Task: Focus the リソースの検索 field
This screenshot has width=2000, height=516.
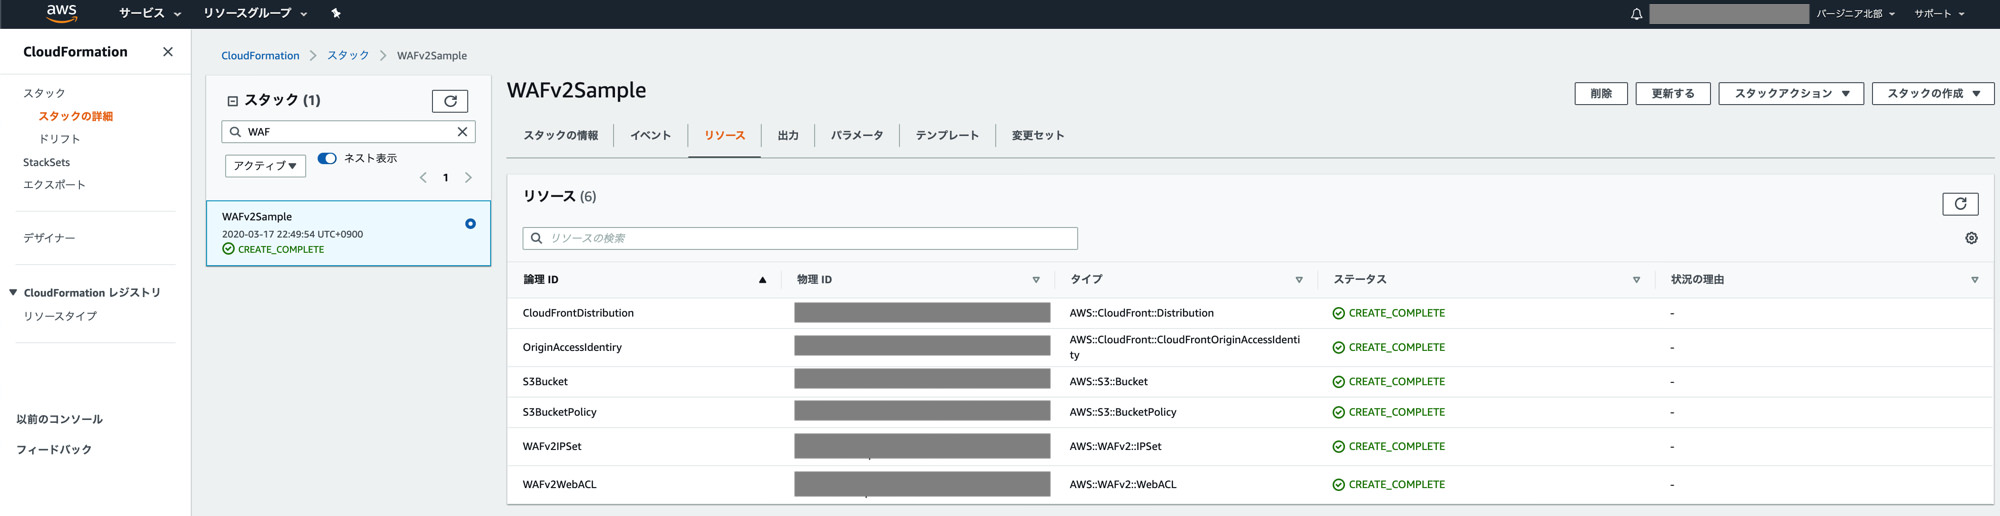Action: tap(800, 238)
